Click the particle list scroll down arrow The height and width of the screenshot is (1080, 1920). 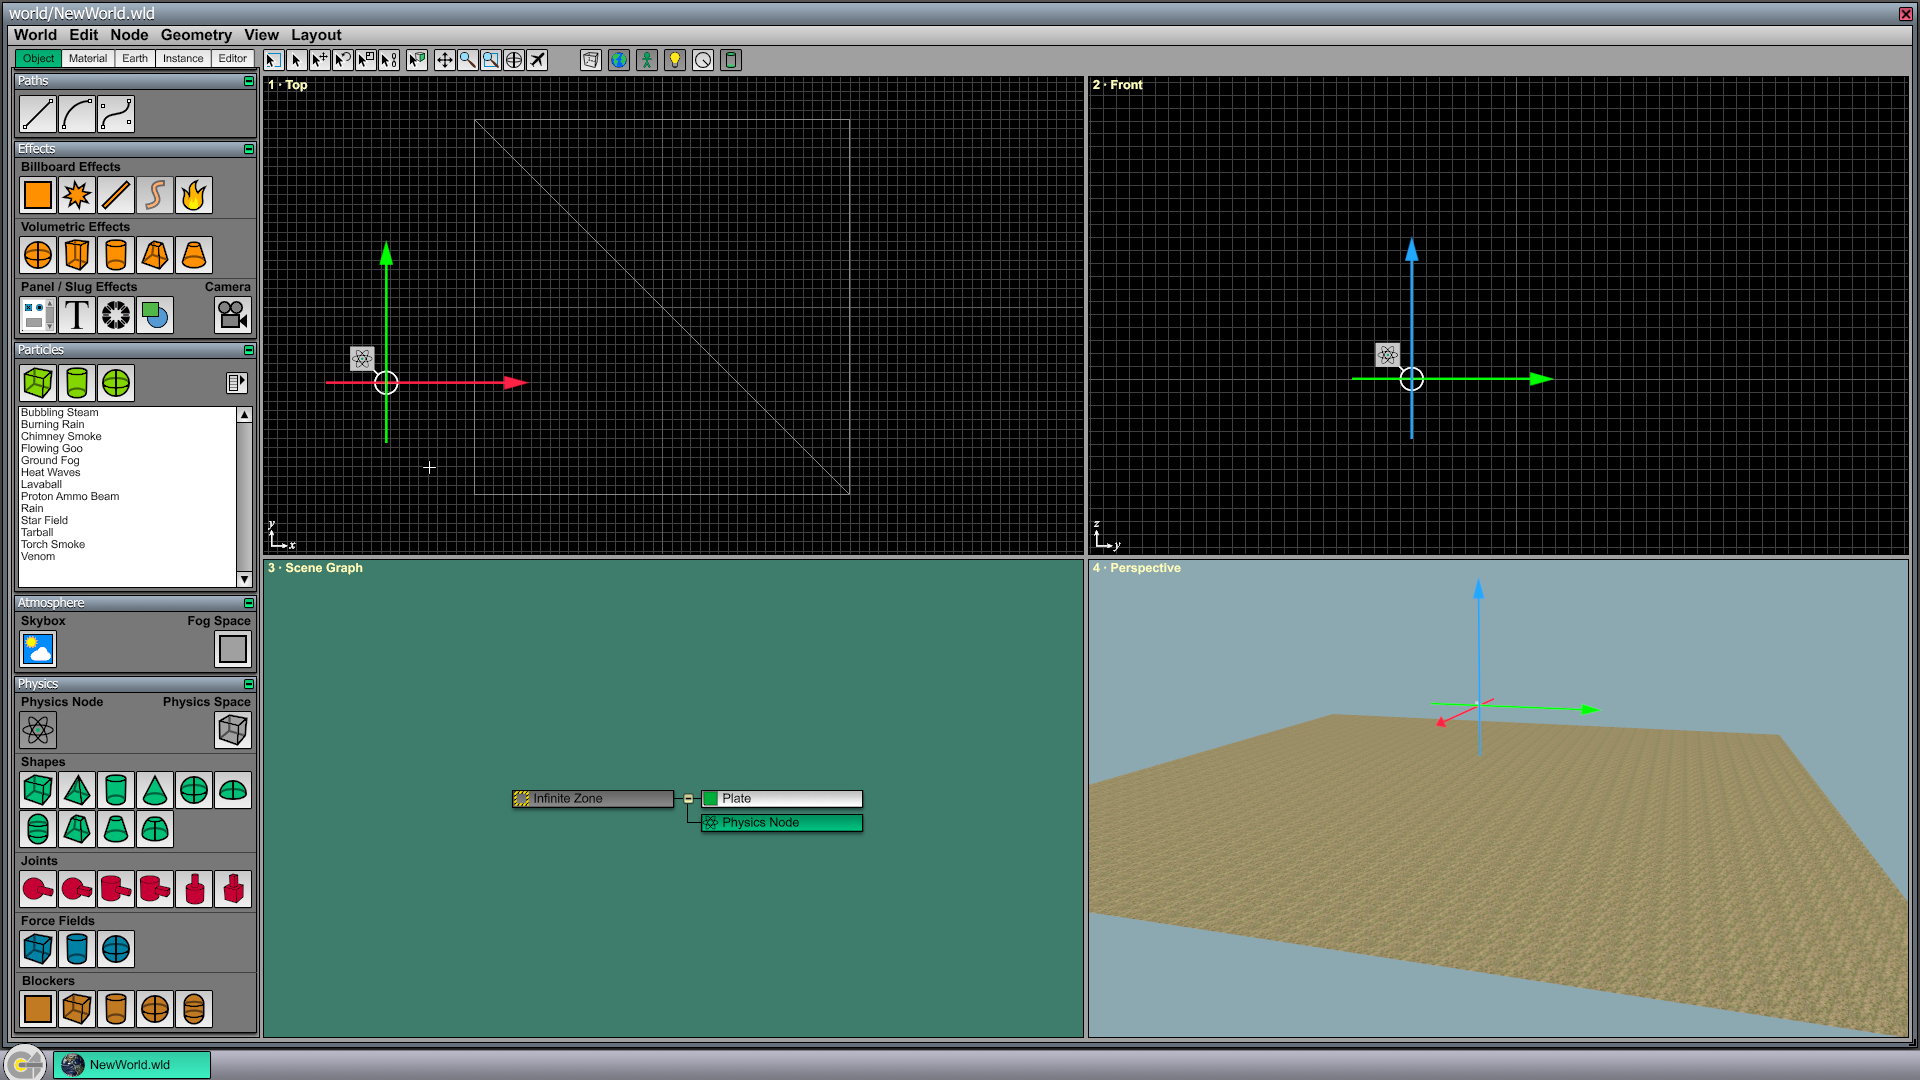pos(244,580)
